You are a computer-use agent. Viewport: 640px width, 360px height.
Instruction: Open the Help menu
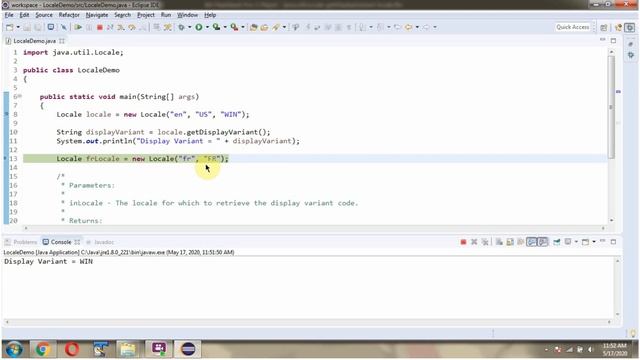click(210, 15)
